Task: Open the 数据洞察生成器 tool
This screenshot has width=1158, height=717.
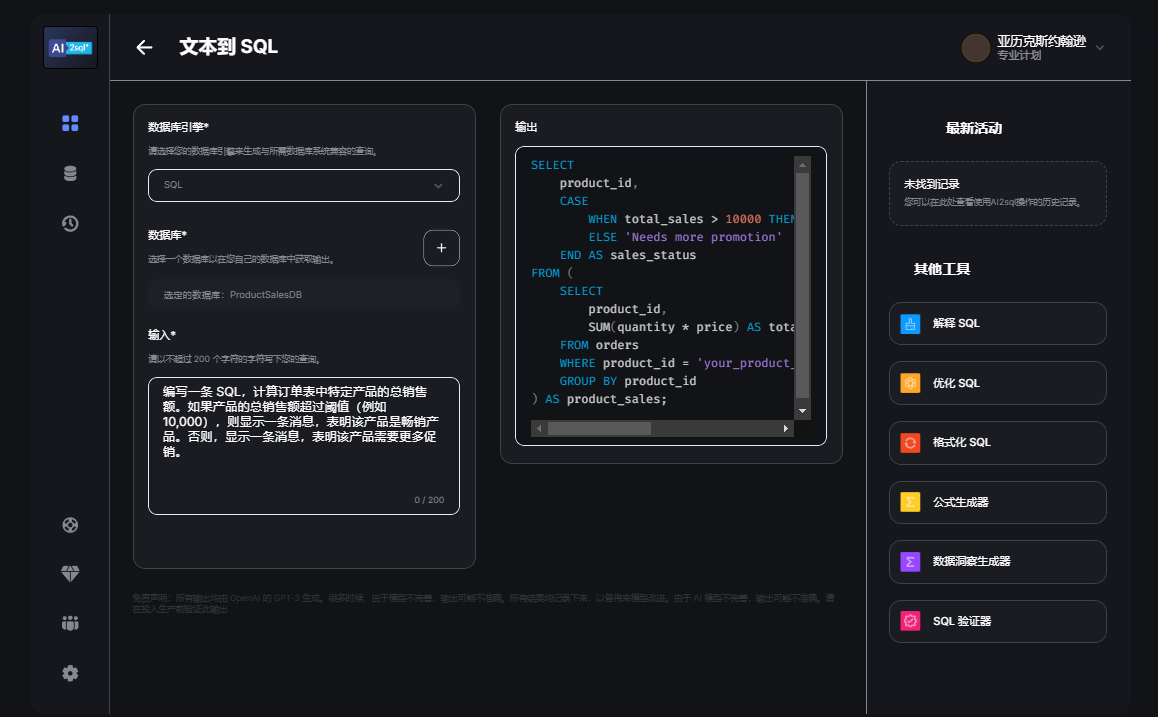Action: point(998,562)
